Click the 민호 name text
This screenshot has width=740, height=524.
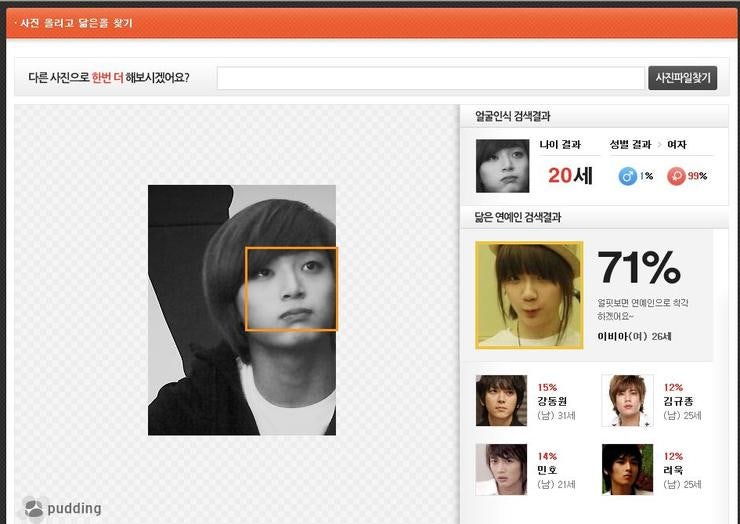(547, 470)
